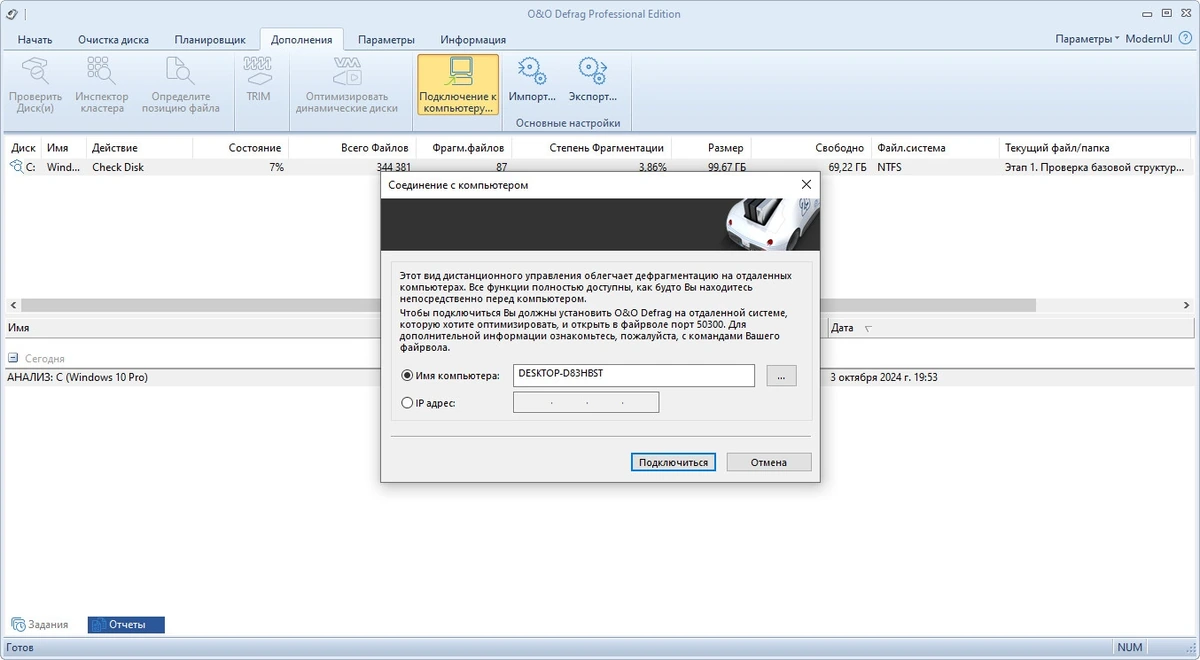
Task: Click the NUM indicator in status bar
Action: point(1130,647)
